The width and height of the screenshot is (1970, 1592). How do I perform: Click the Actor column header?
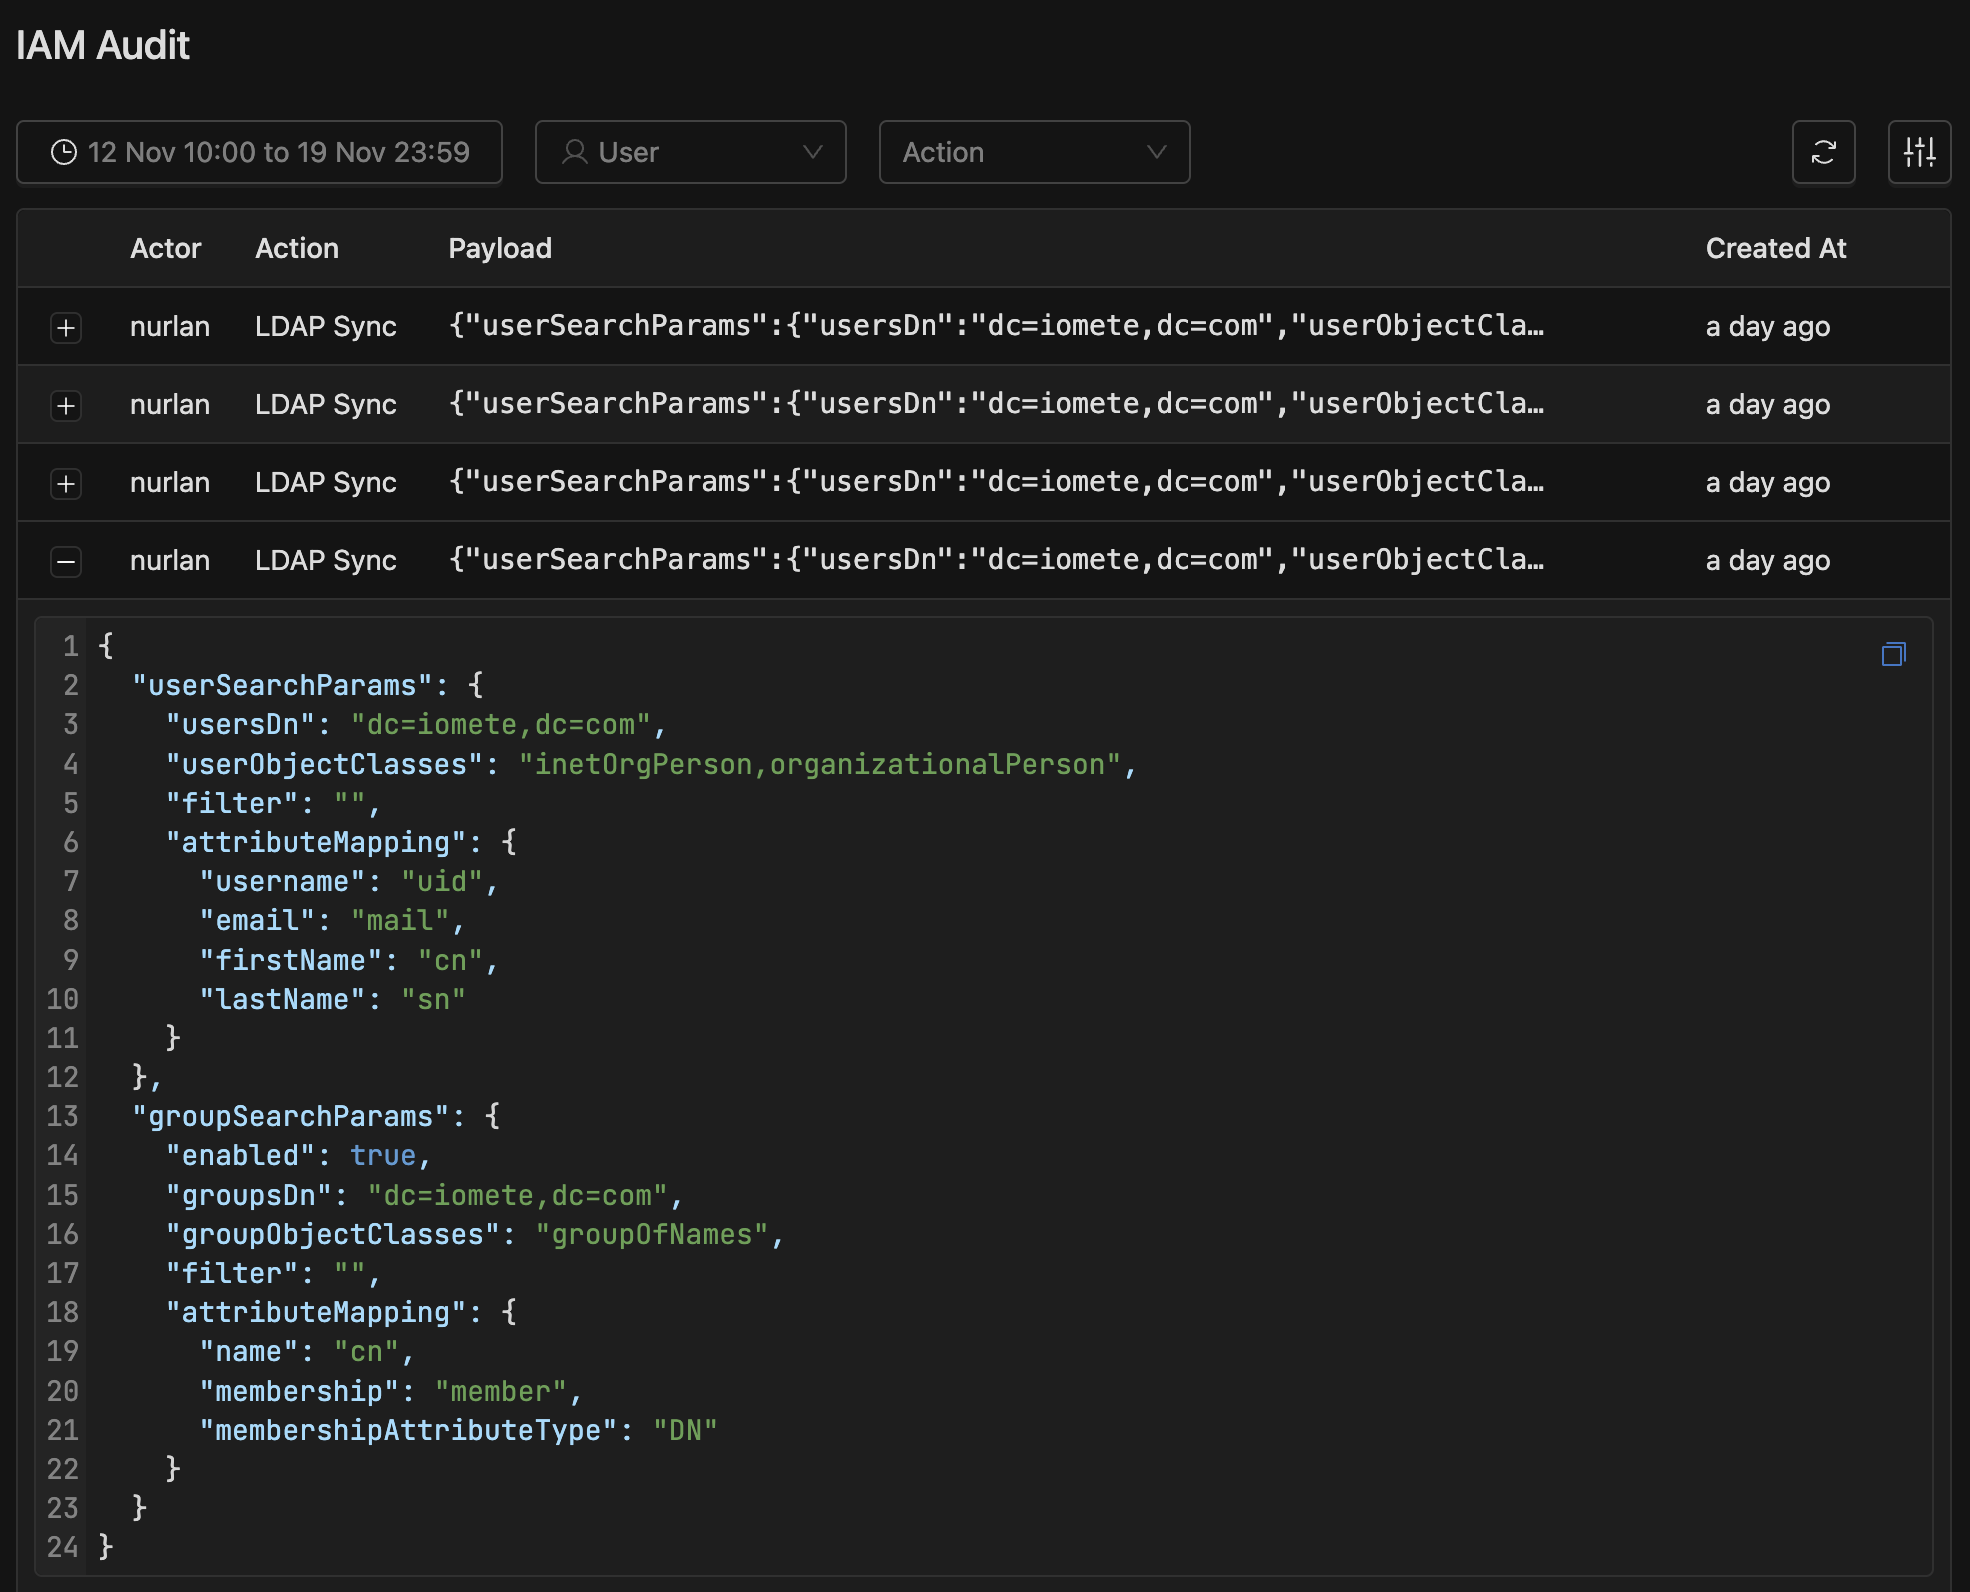click(x=166, y=248)
